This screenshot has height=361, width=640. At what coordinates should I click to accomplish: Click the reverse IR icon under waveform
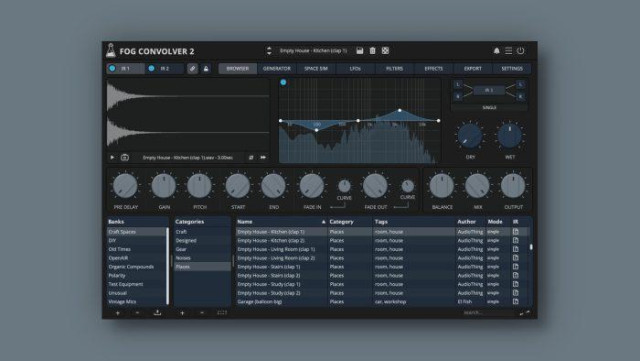[251, 157]
